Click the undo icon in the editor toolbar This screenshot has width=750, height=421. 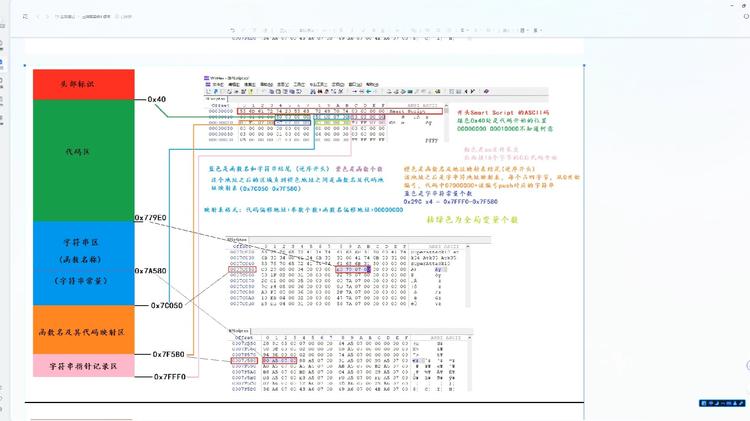click(x=232, y=30)
